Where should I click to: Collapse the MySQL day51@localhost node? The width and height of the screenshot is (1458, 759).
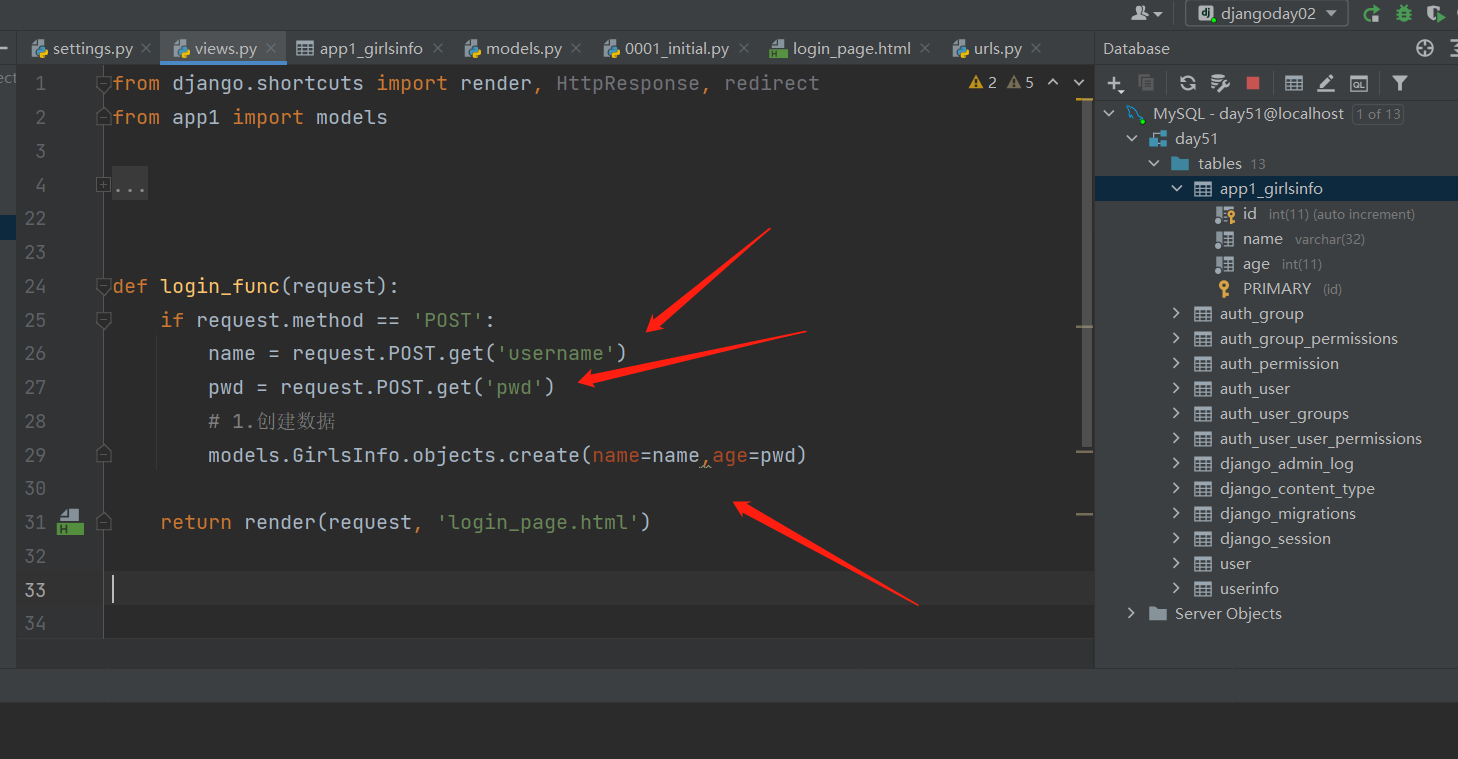[1108, 114]
